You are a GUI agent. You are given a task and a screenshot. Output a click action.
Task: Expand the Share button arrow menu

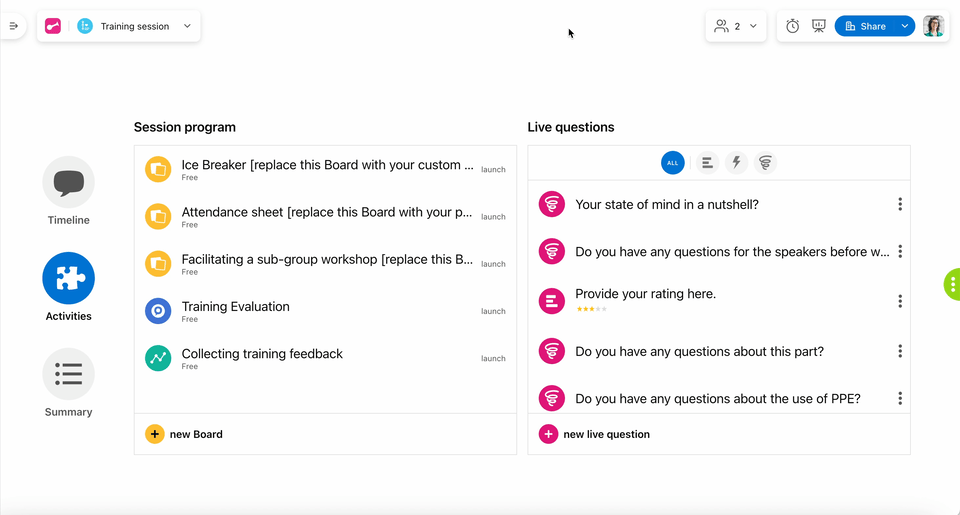[904, 26]
